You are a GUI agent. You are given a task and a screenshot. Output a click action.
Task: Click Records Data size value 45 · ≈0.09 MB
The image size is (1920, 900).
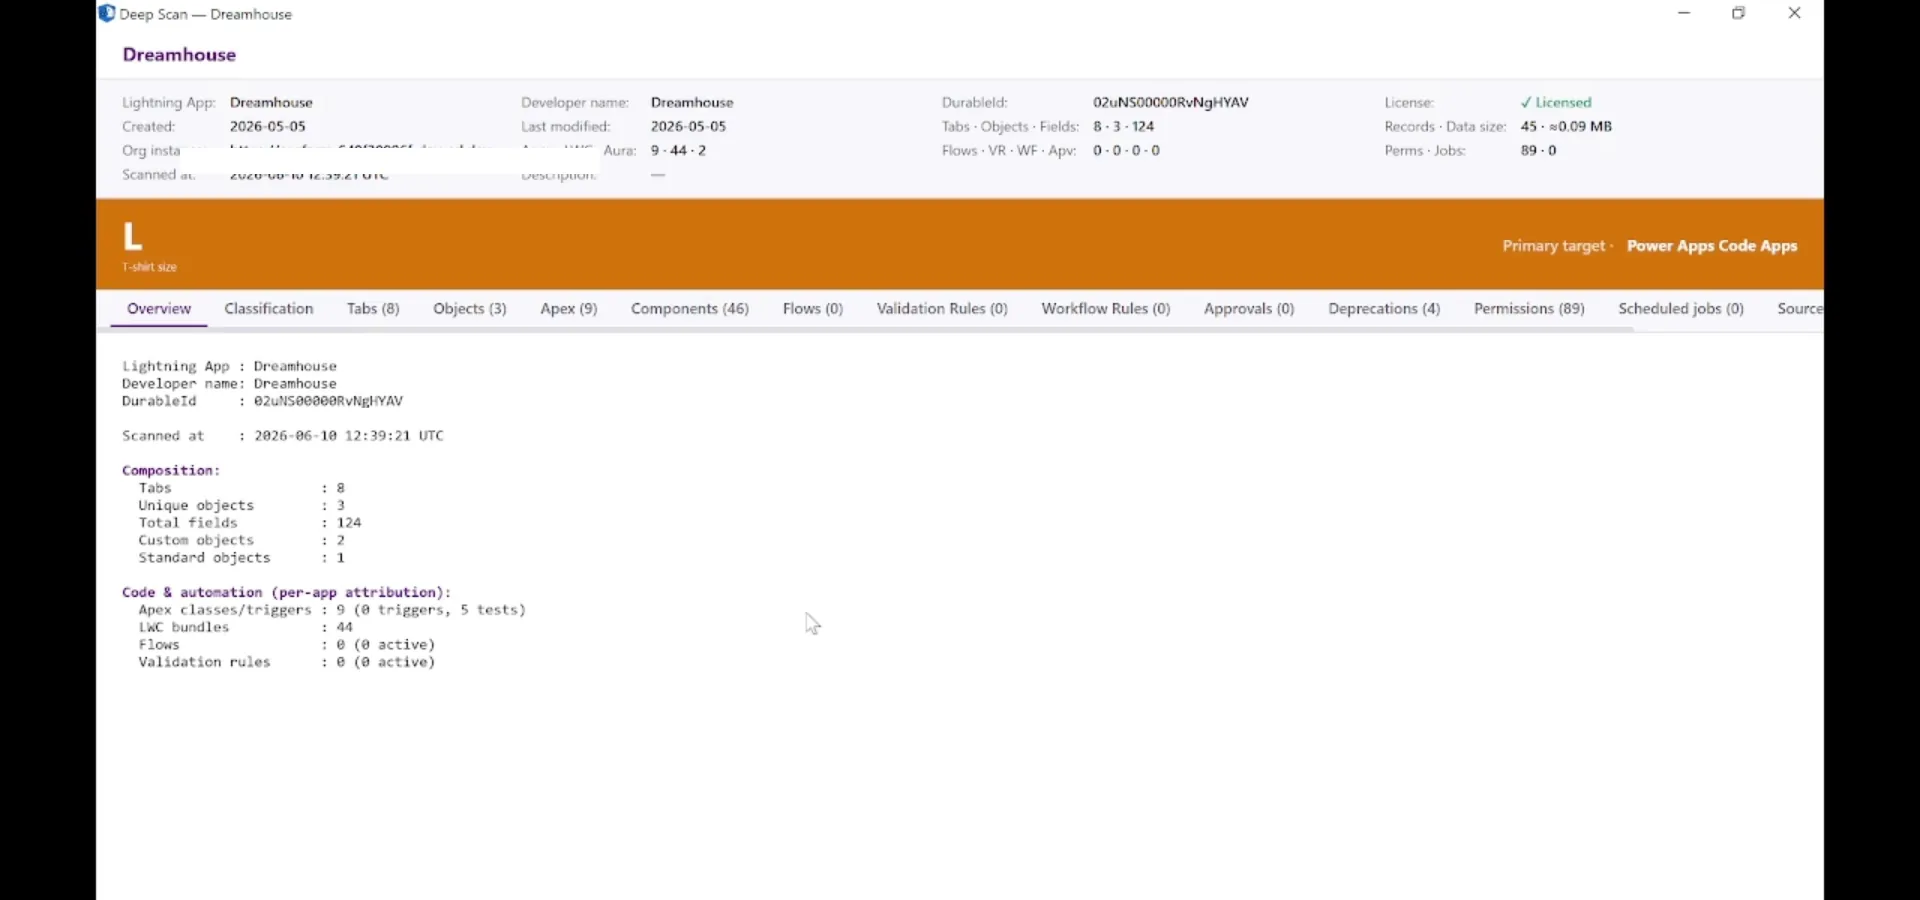pos(1566,127)
